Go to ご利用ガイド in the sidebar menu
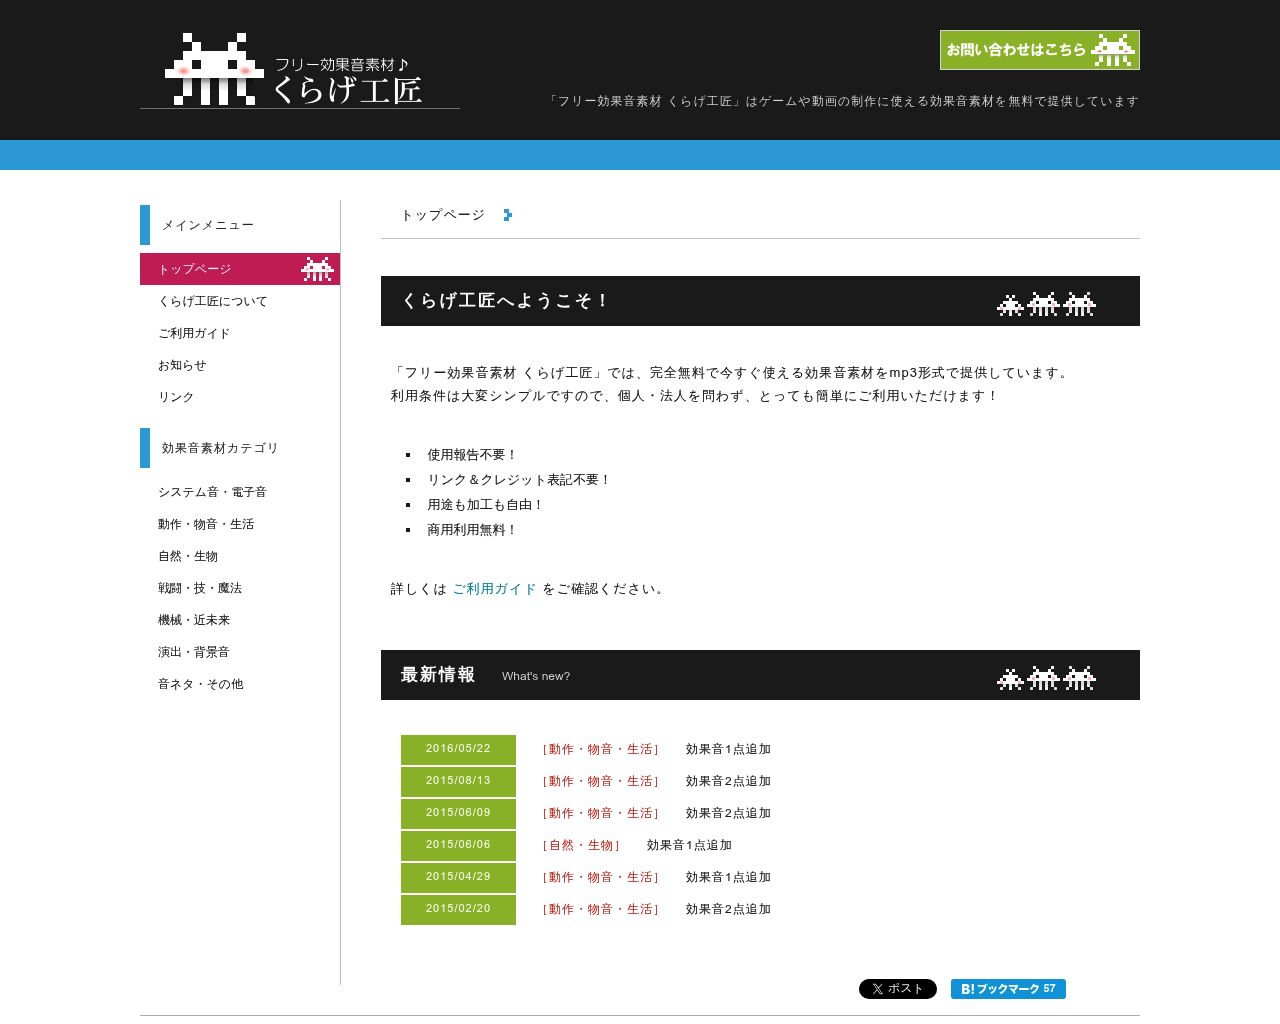The image size is (1280, 1024). coord(194,333)
